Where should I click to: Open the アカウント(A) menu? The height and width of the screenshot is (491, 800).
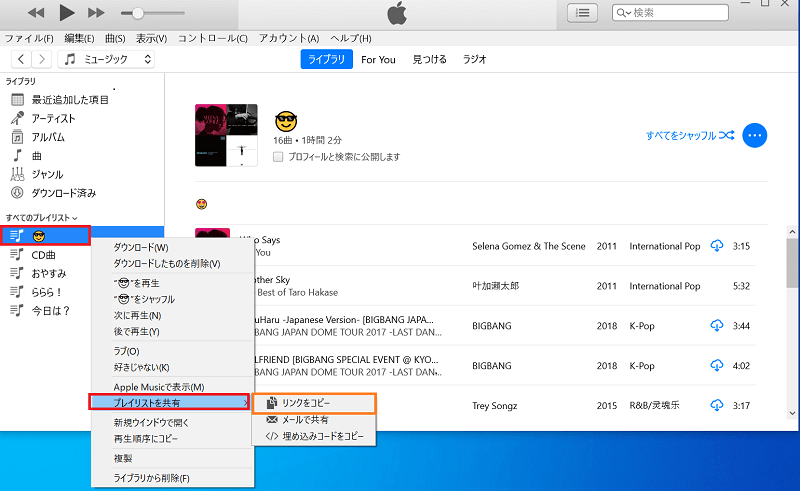289,38
